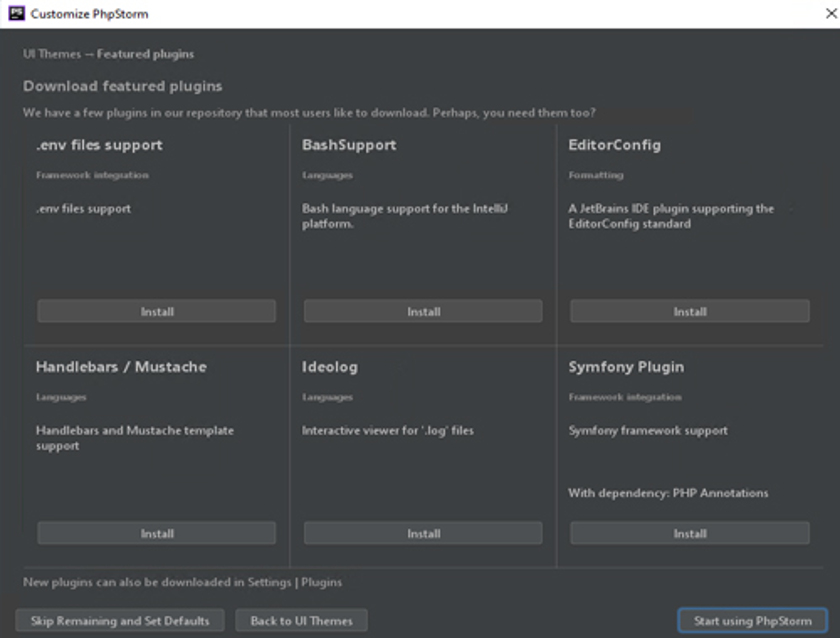Close the Customize PhpStorm dialog
The image size is (840, 638).
pyautogui.click(x=831, y=13)
